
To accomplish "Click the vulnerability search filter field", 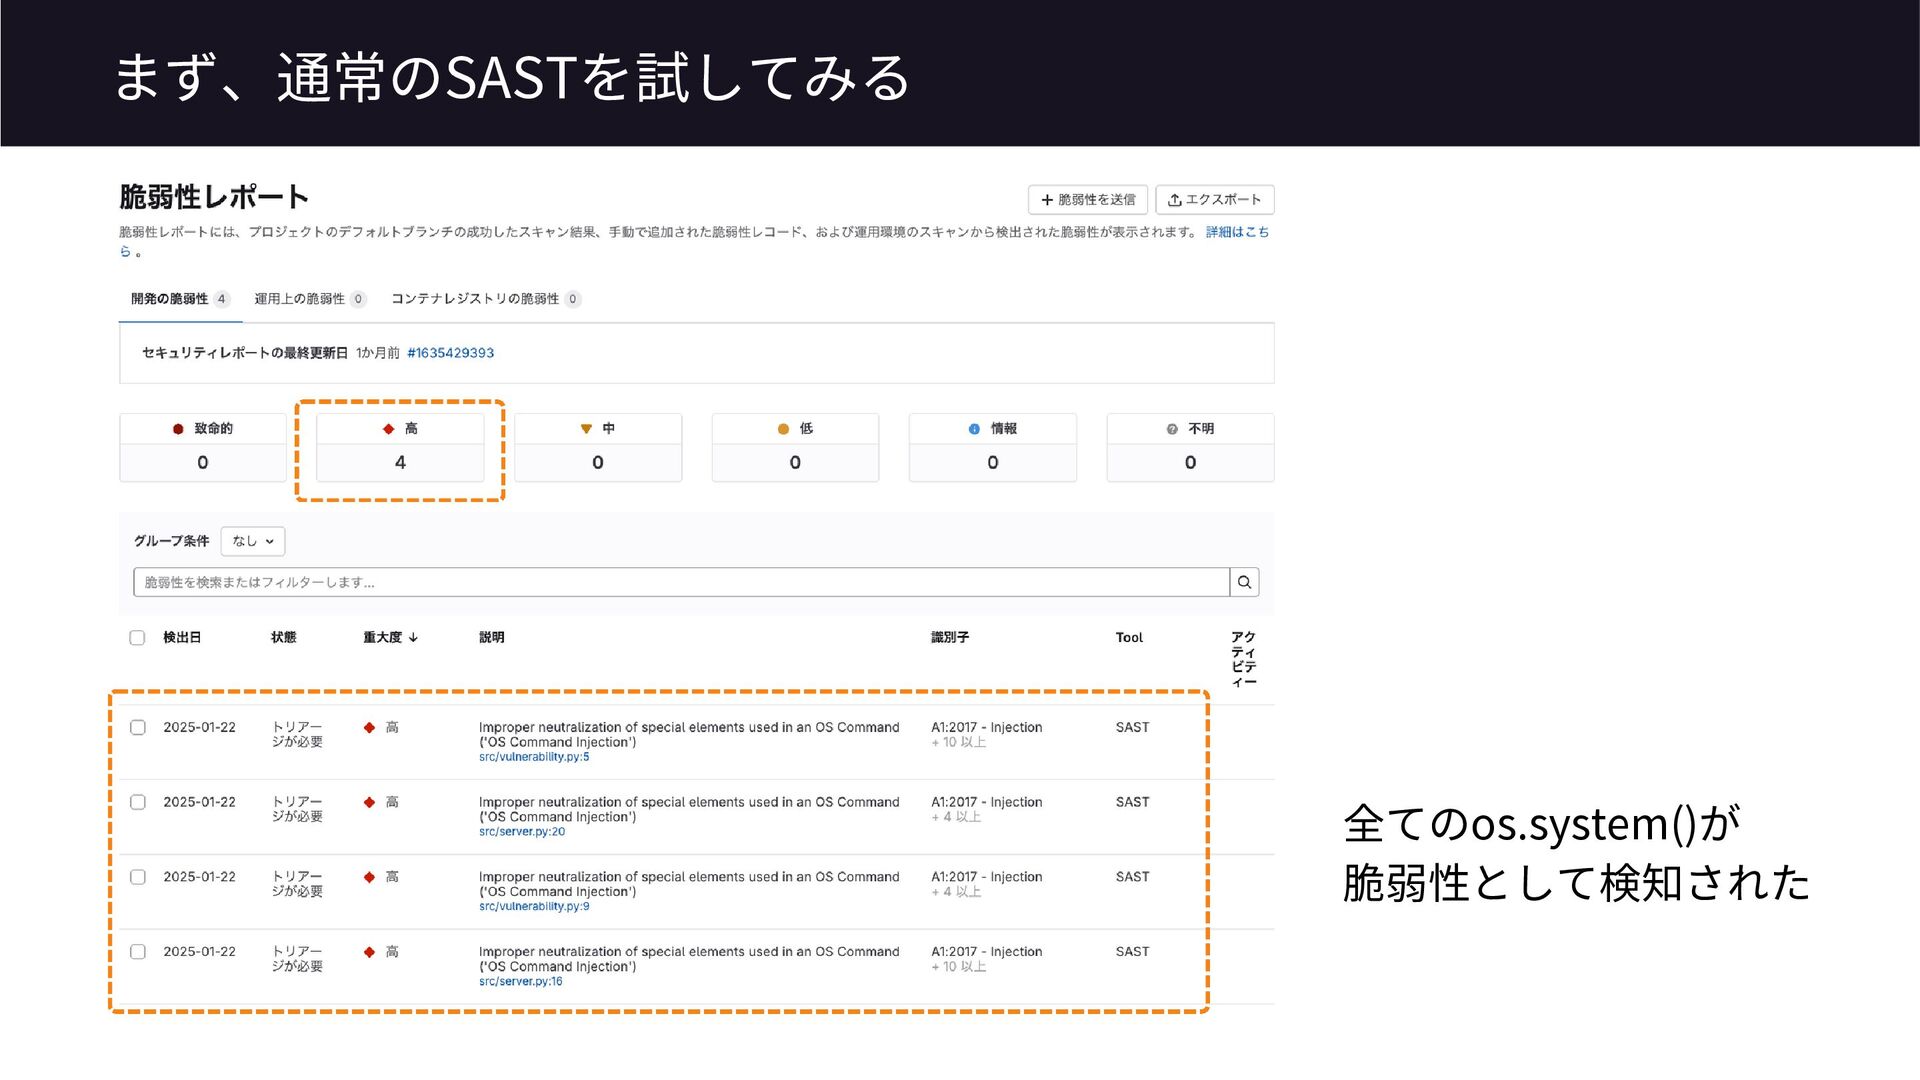I will pos(680,582).
